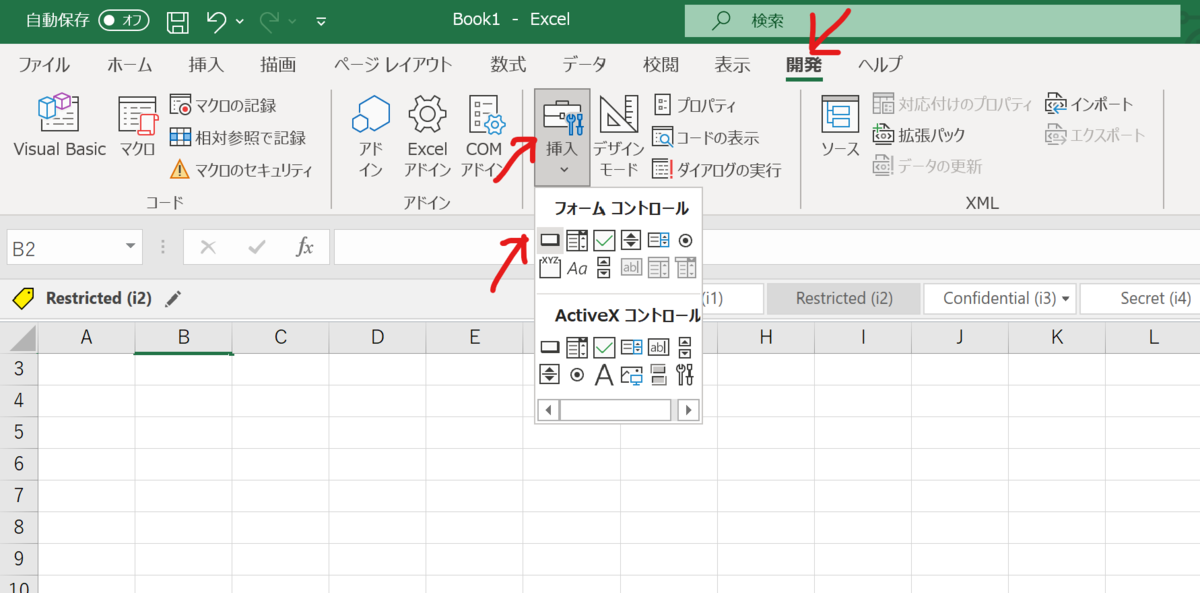Image resolution: width=1200 pixels, height=593 pixels.
Task: Toggle 自動保存 autosave switch
Action: click(124, 20)
